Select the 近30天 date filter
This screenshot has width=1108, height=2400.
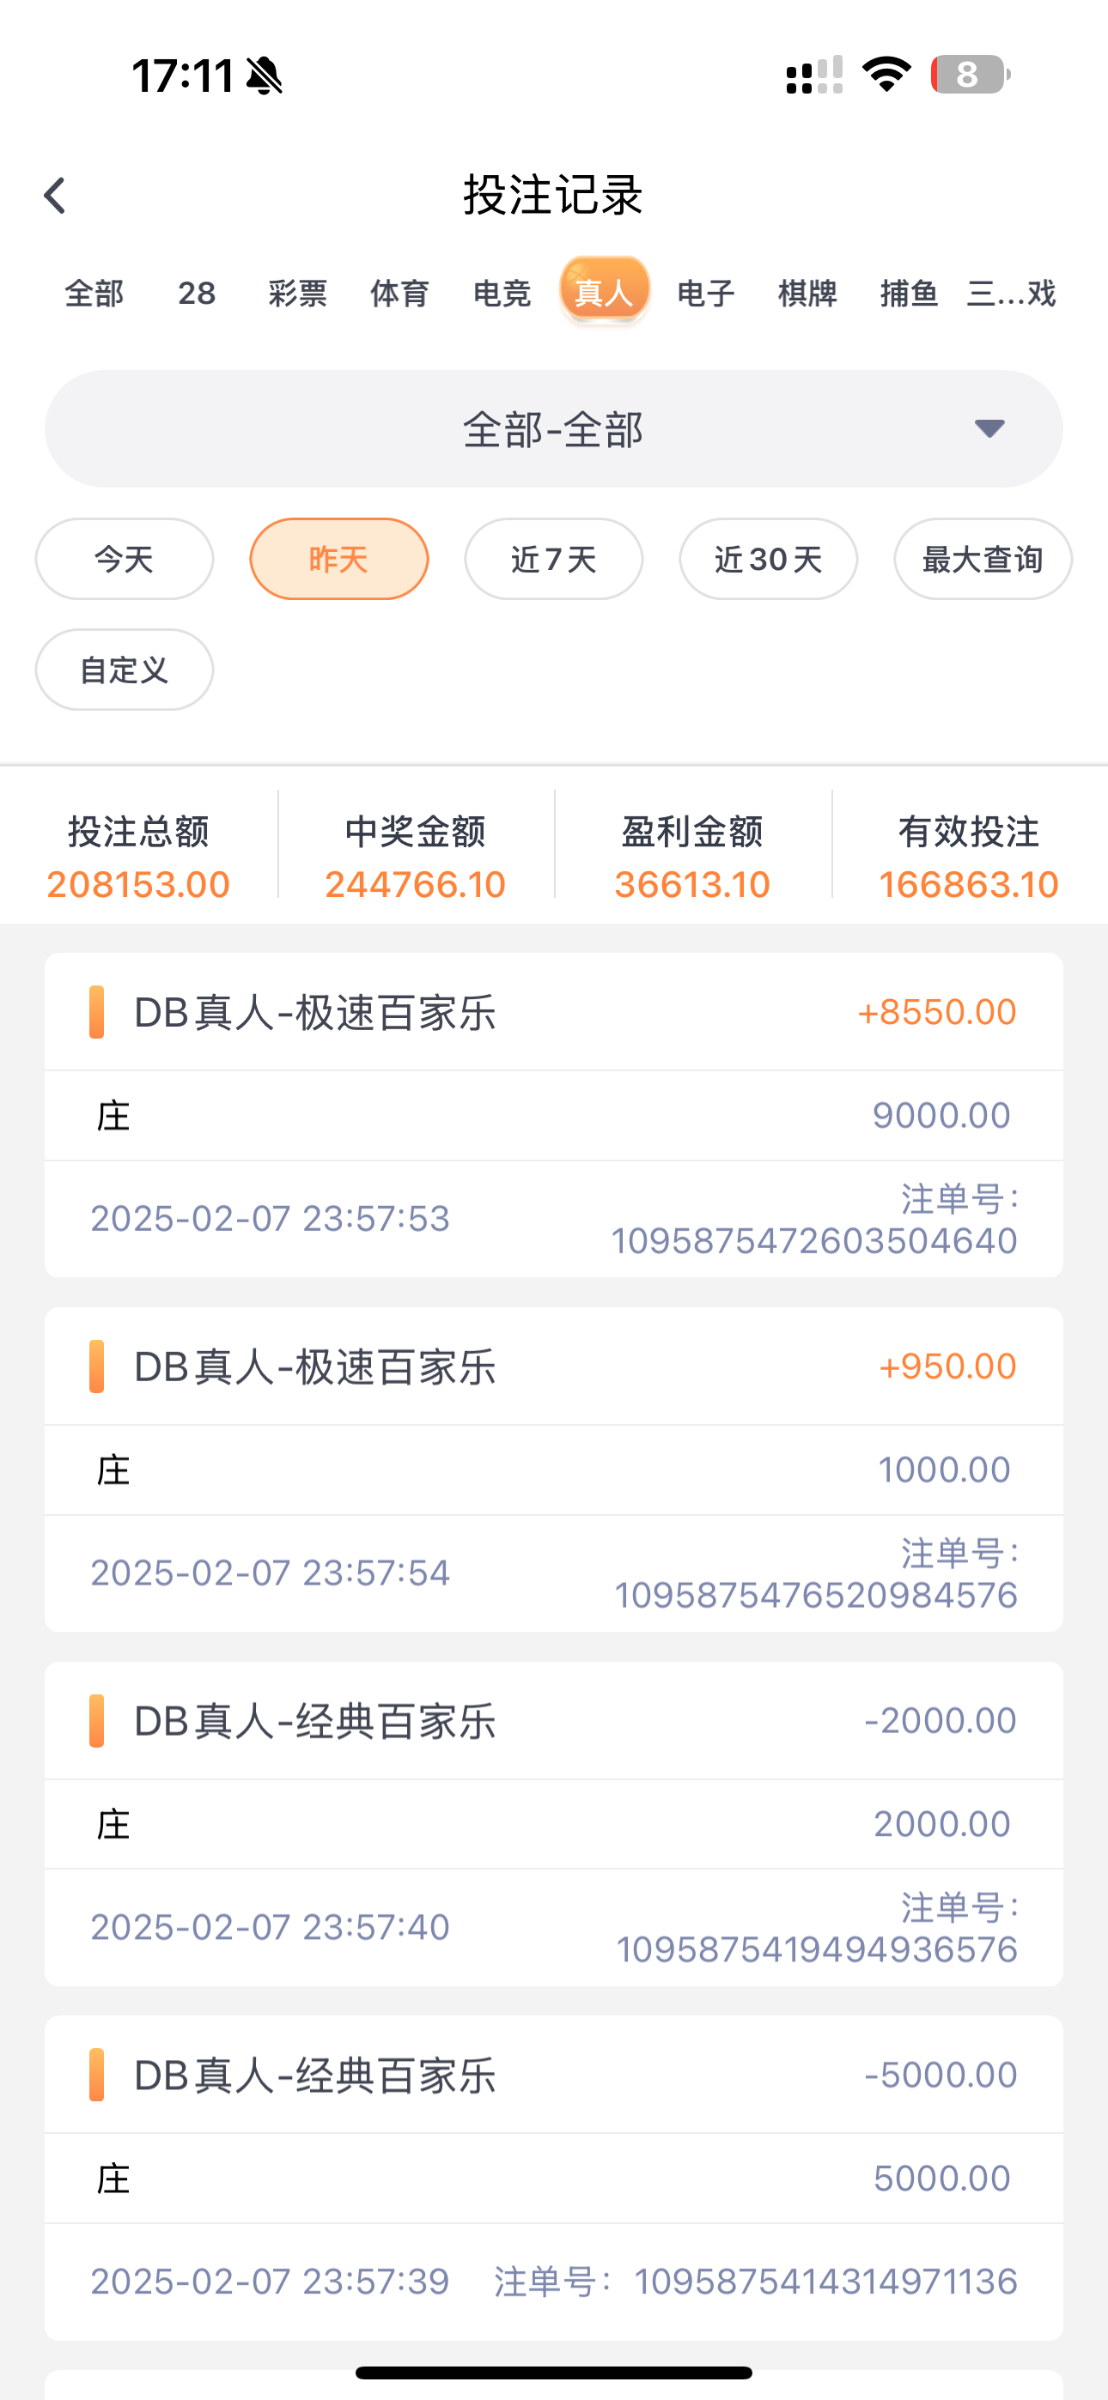tap(768, 559)
